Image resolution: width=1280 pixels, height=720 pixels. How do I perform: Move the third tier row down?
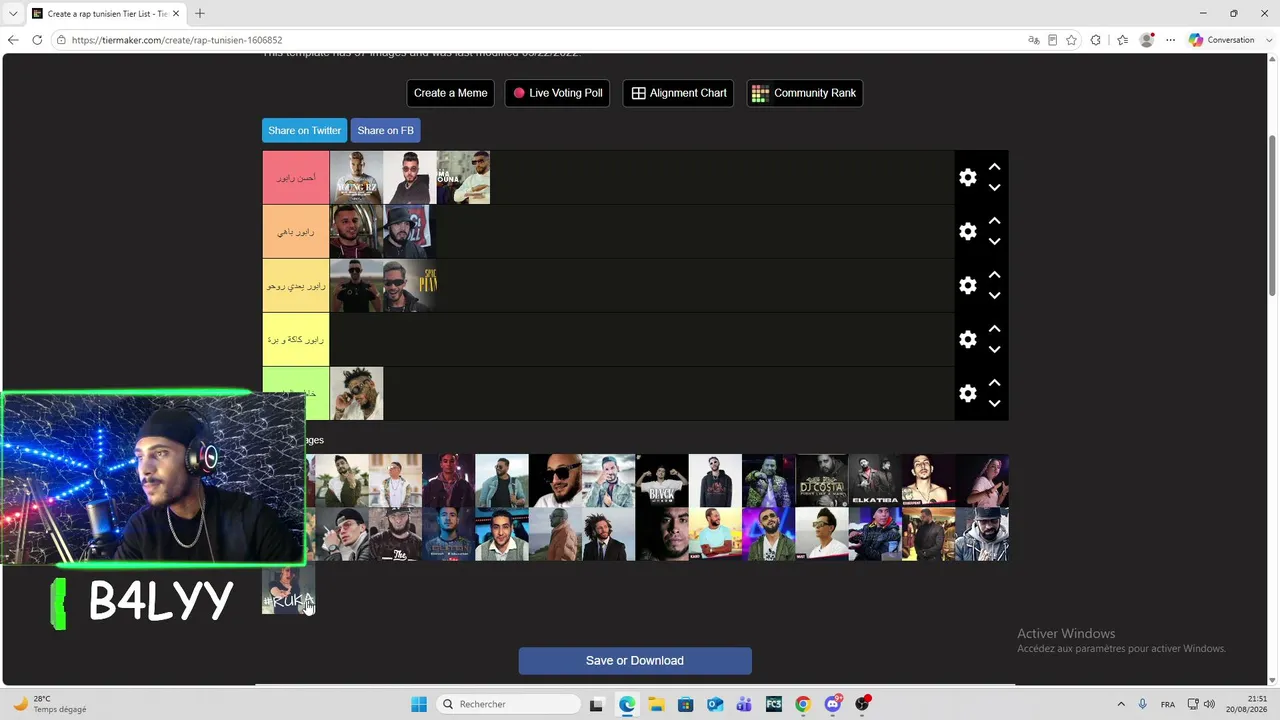(994, 295)
